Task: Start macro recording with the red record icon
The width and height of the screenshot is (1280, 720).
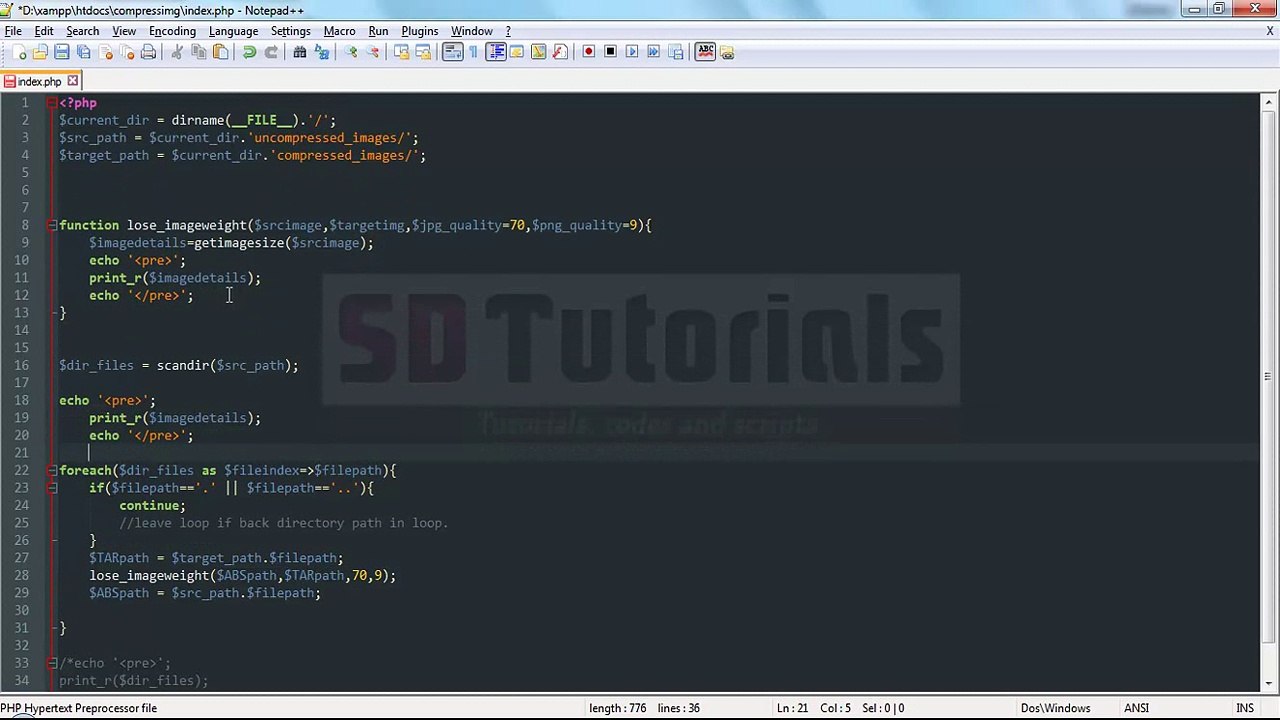Action: tap(588, 52)
